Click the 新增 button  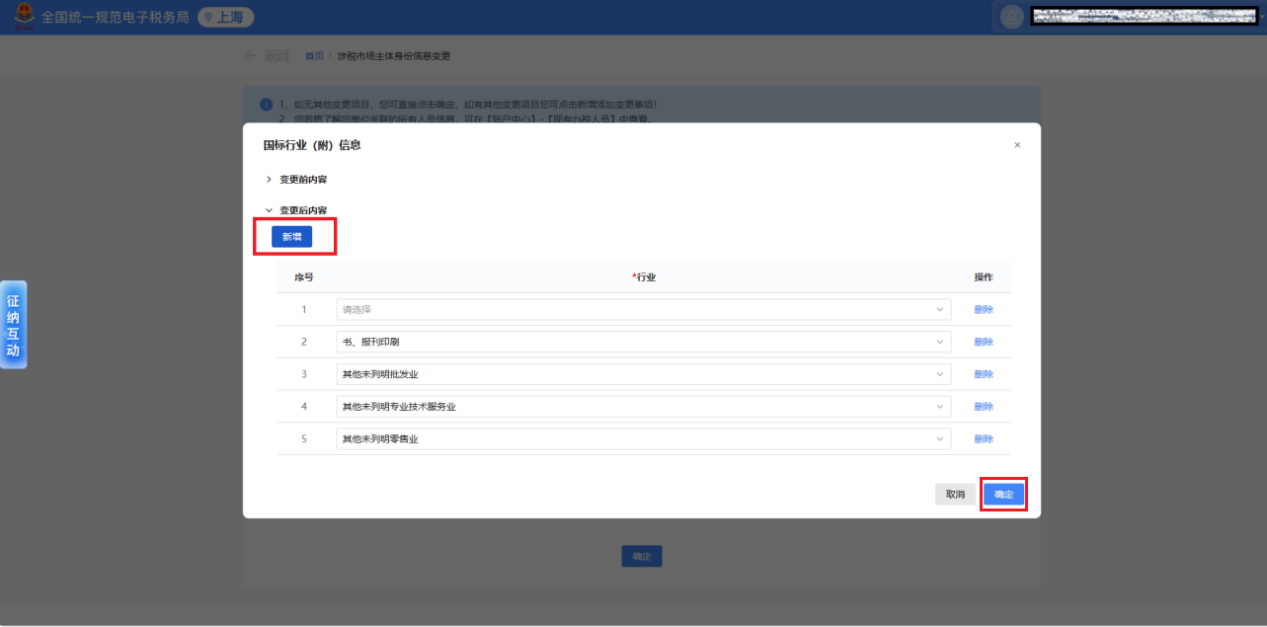[291, 237]
